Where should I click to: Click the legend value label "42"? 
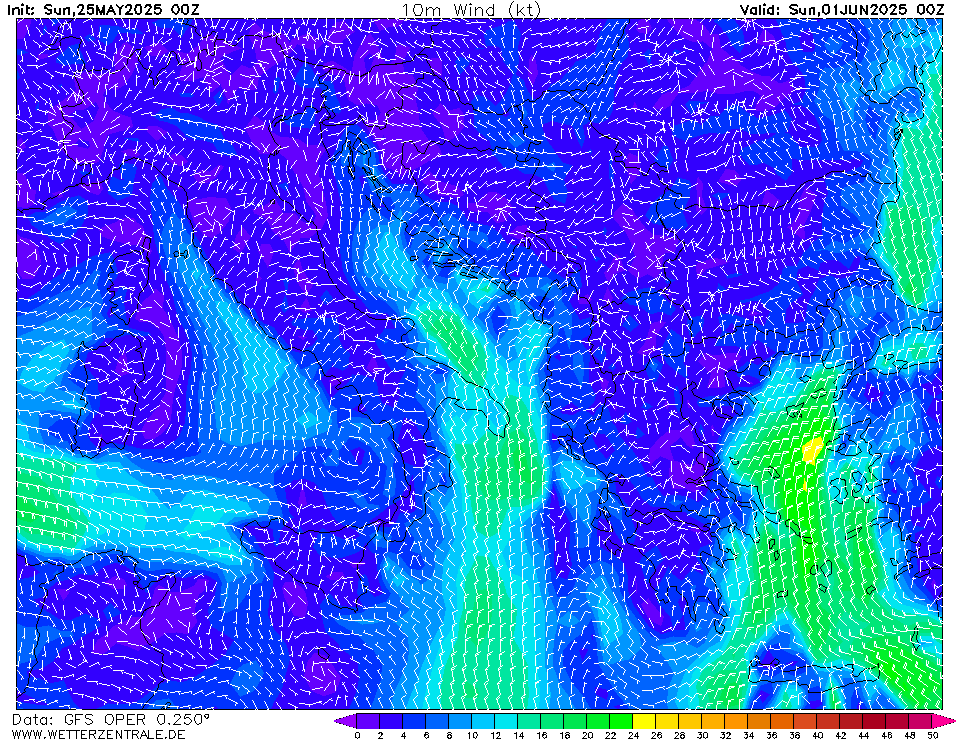tap(840, 735)
